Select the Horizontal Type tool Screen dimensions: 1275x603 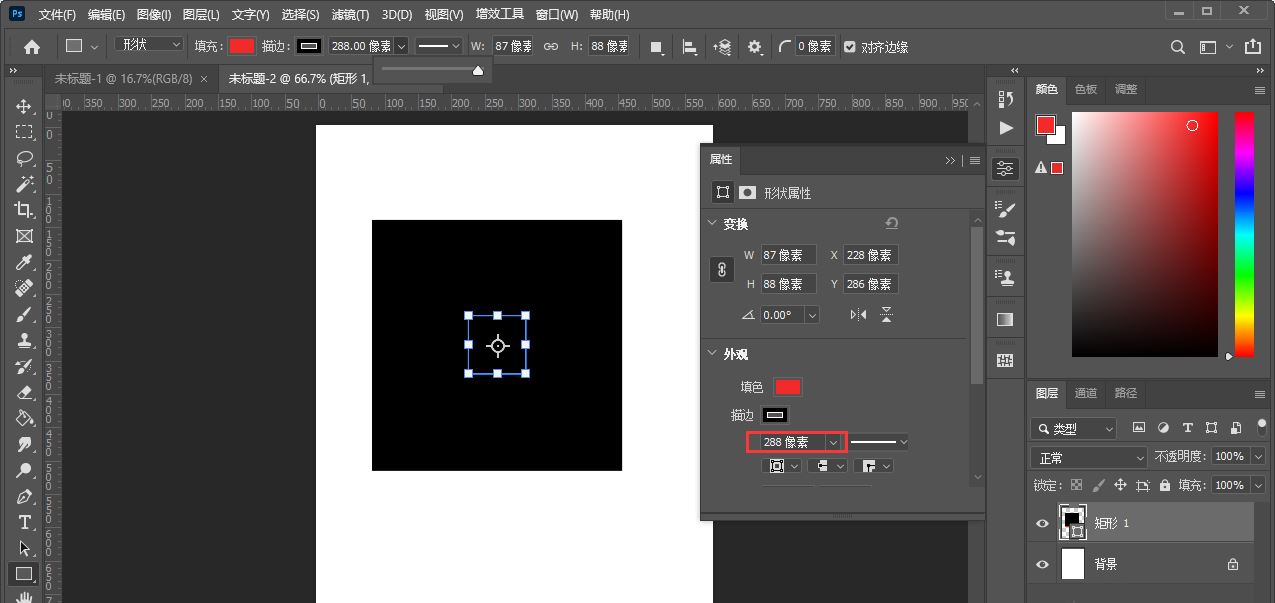[x=24, y=522]
